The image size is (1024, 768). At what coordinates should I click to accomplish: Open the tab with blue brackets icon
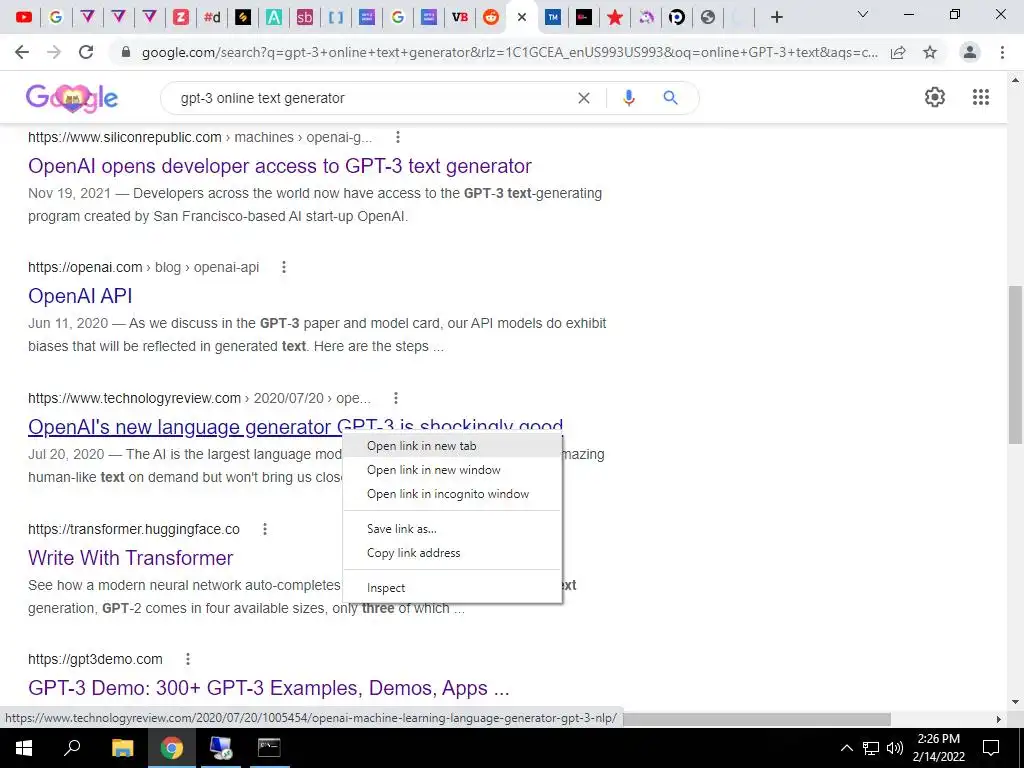(336, 17)
